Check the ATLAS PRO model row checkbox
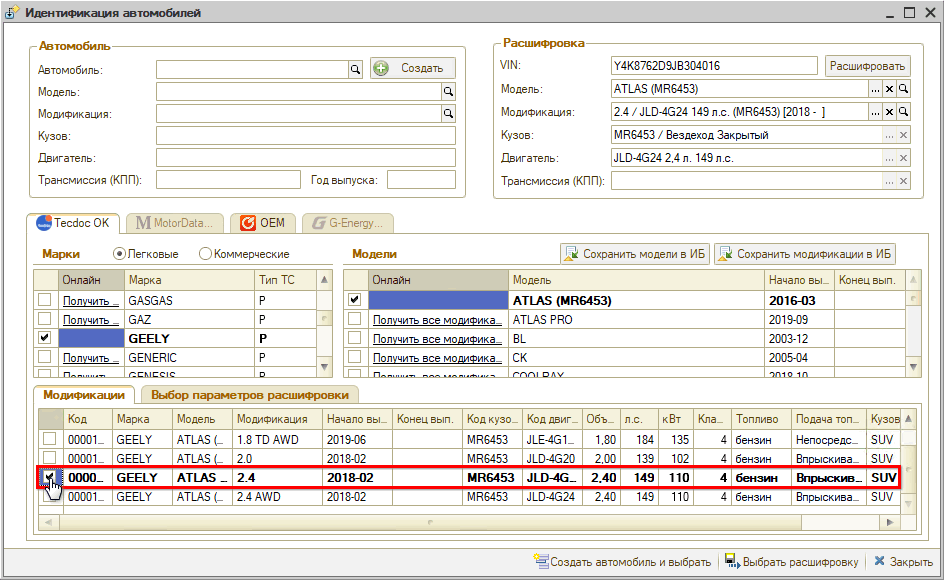 [354, 320]
